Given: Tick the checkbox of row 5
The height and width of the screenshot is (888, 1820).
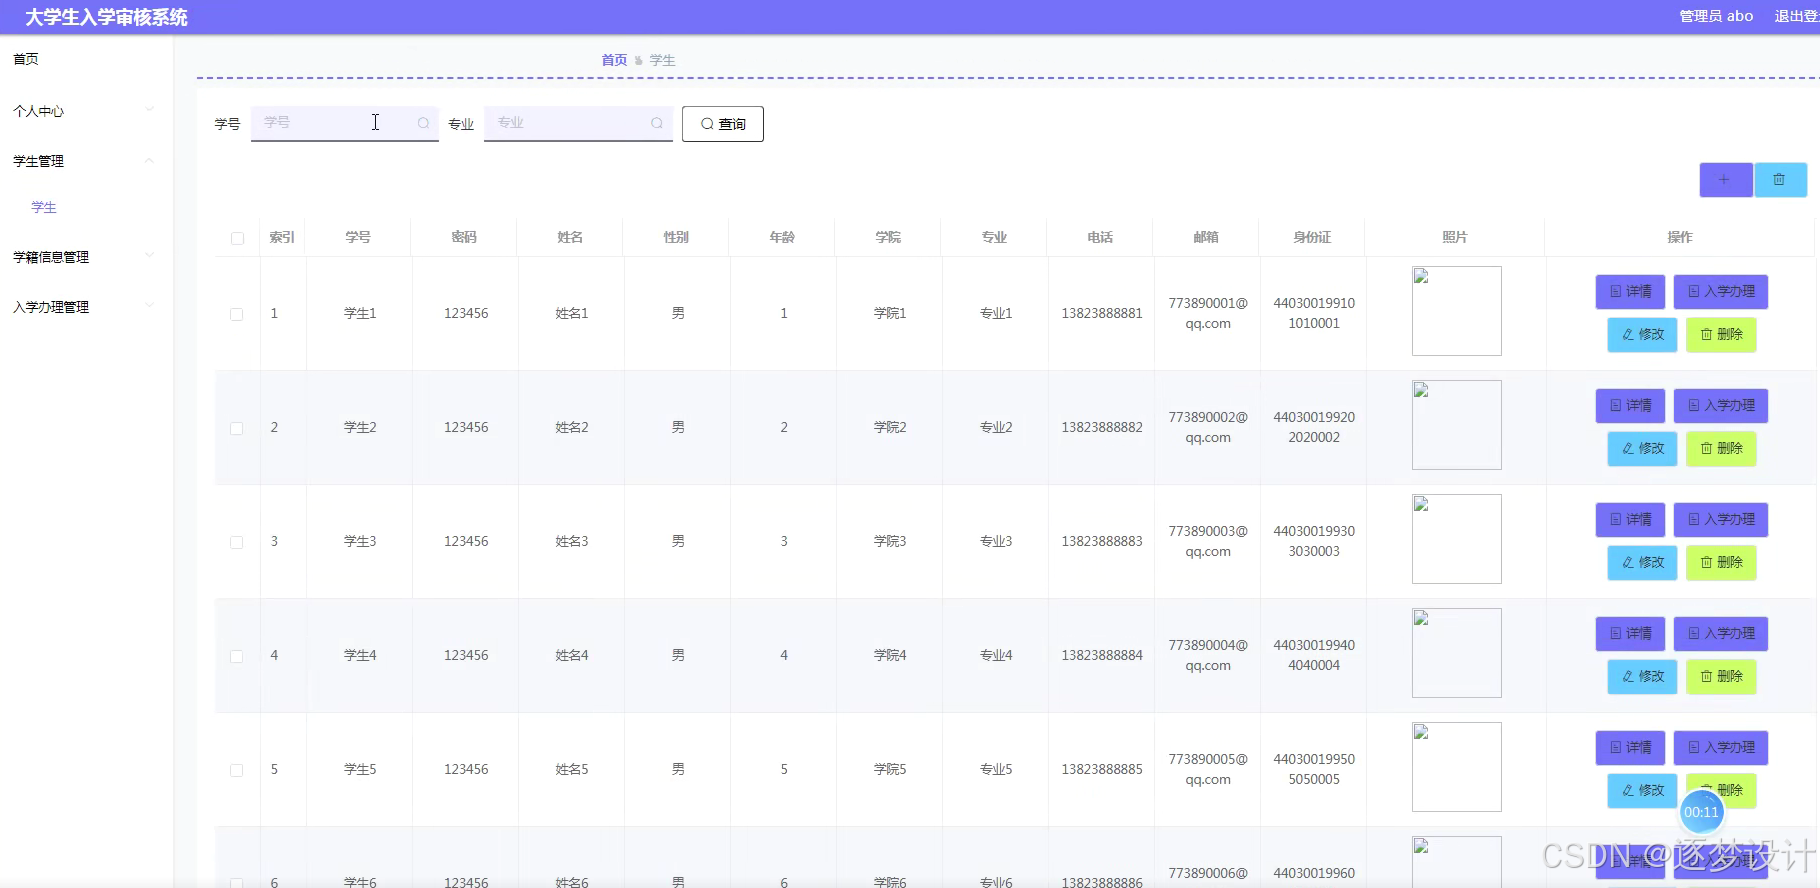Looking at the screenshot, I should (x=237, y=770).
